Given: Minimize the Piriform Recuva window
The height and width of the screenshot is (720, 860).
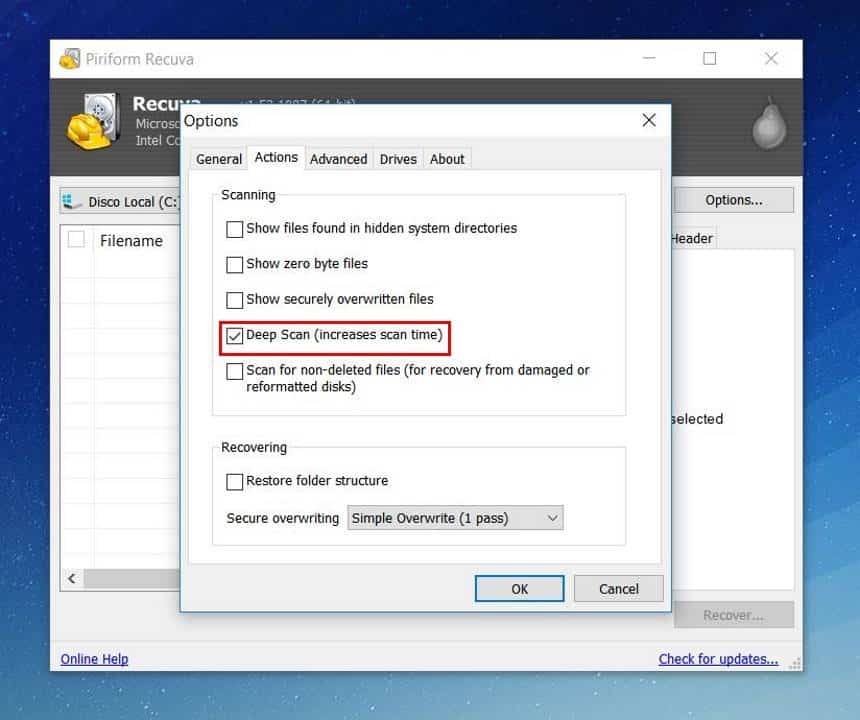Looking at the screenshot, I should [x=649, y=58].
